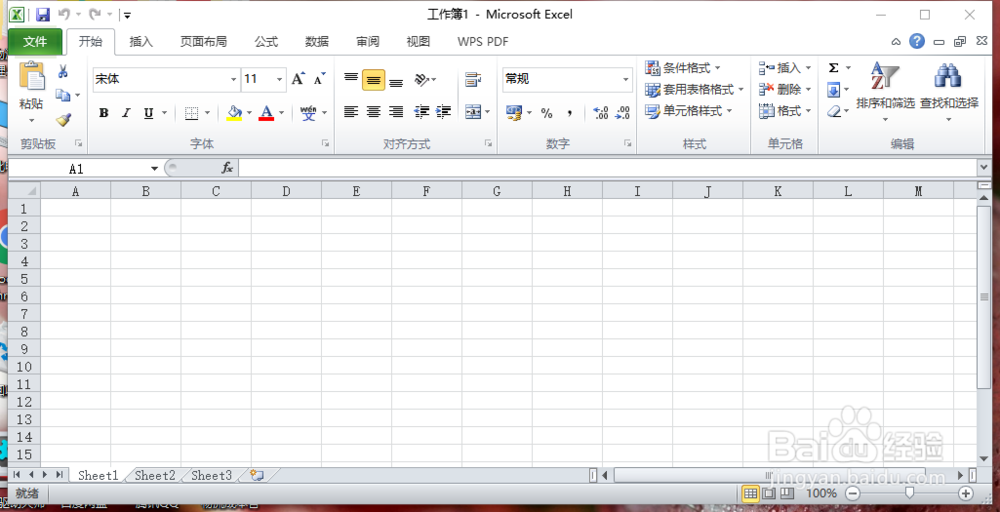The image size is (1000, 512).
Task: Open the Name Box dropdown arrow
Action: [x=154, y=168]
